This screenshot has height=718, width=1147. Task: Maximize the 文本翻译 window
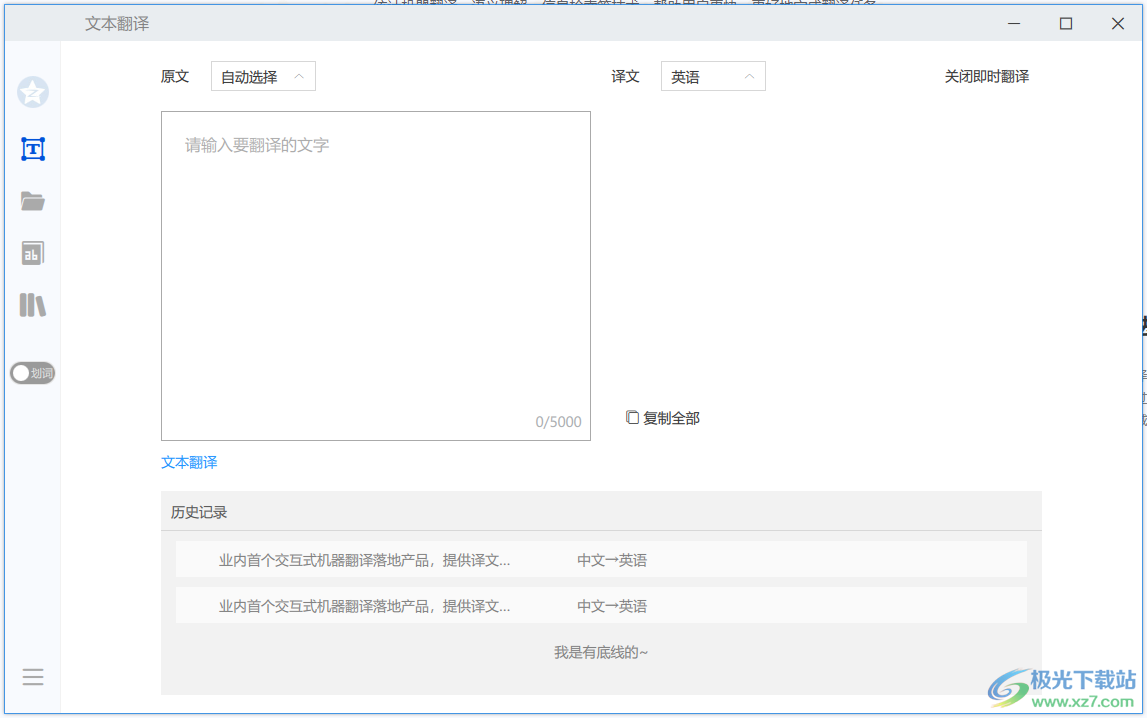1066,23
